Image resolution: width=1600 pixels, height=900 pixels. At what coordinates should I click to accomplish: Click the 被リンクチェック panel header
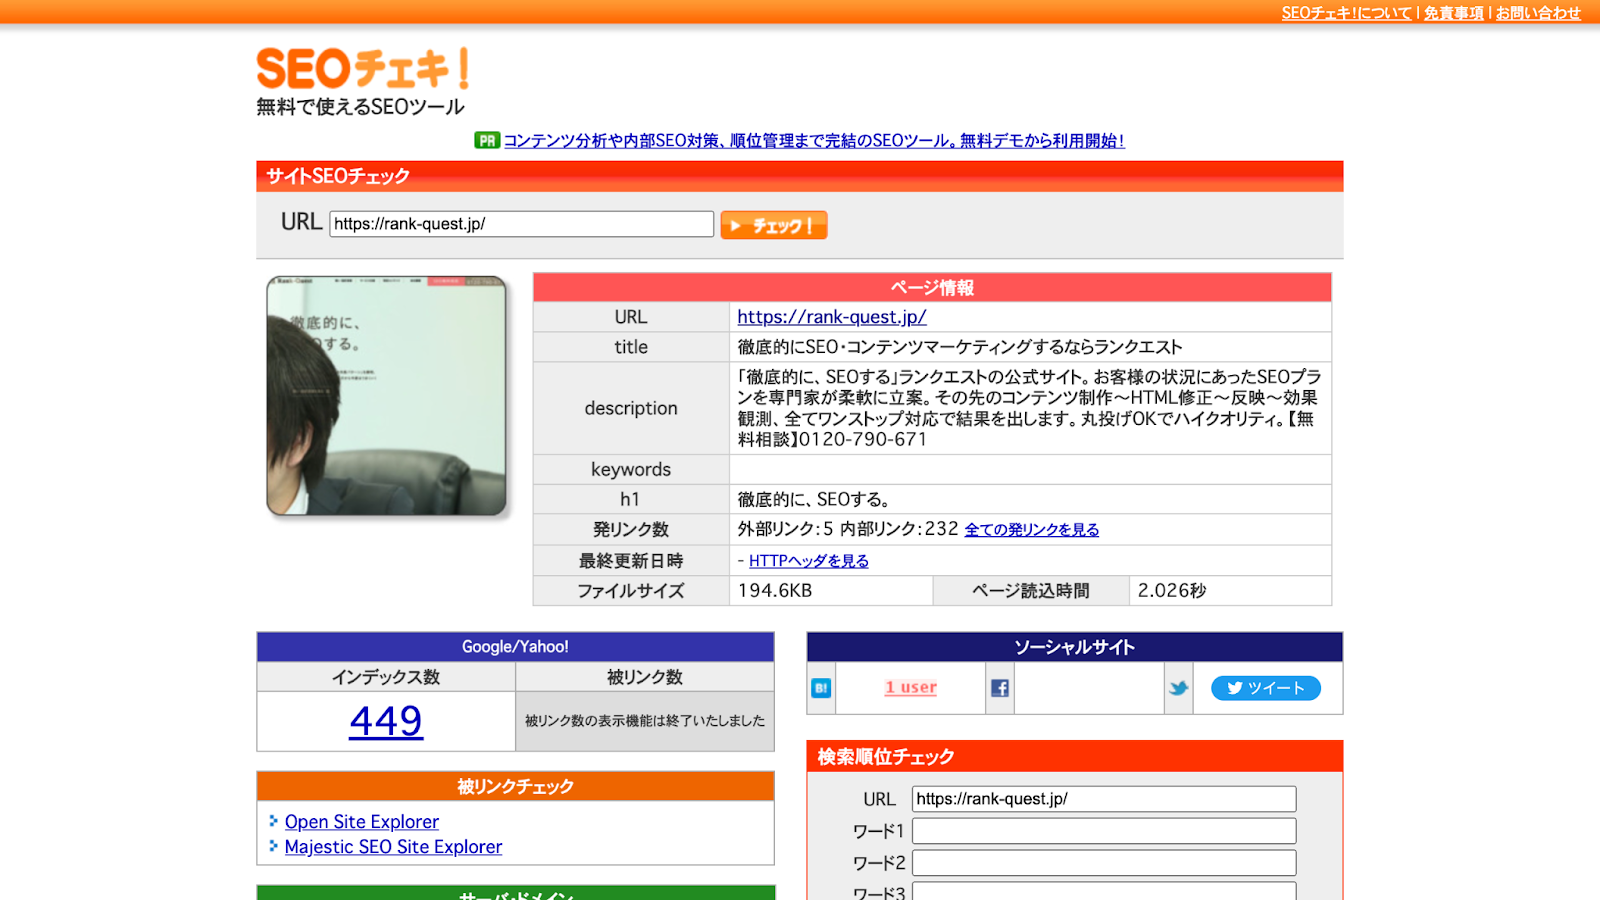click(515, 786)
